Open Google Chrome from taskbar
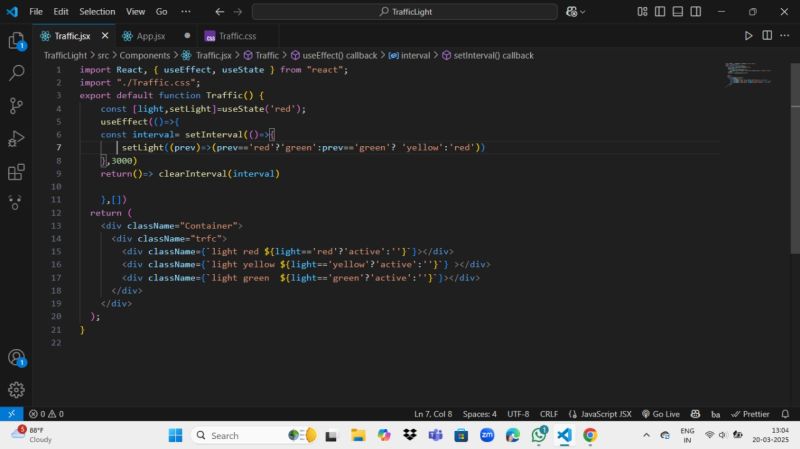800x449 pixels. coord(590,435)
